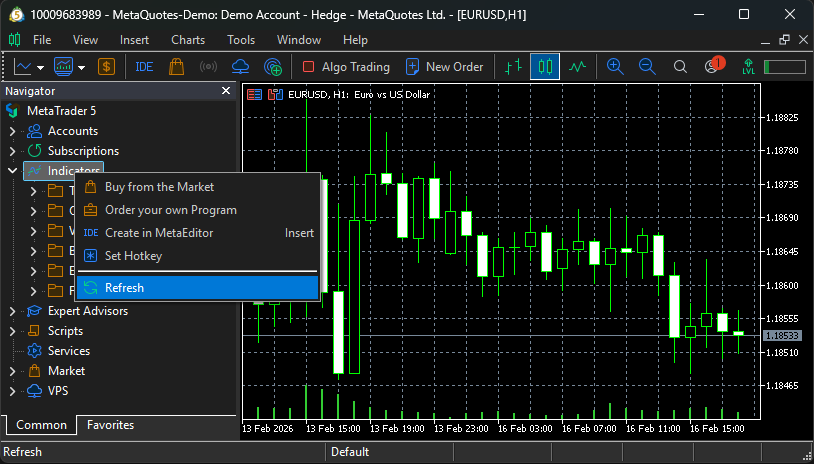Open the Signals broadcast icon
The image size is (814, 464).
(x=208, y=67)
